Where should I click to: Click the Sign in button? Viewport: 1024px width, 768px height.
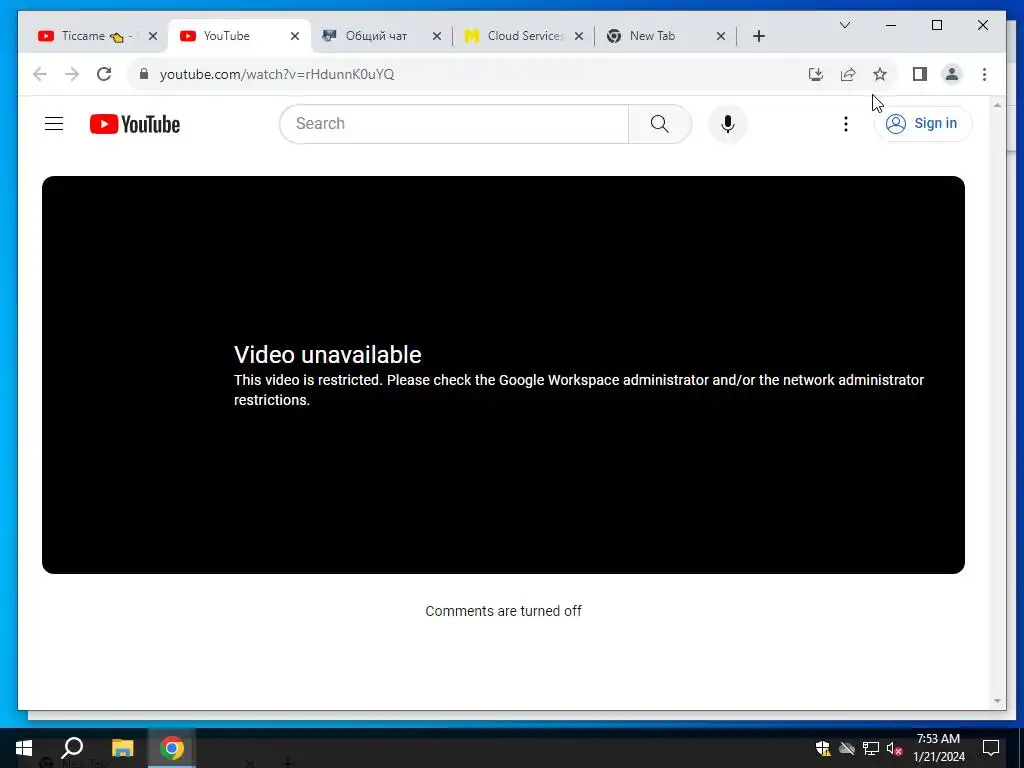pyautogui.click(x=923, y=123)
